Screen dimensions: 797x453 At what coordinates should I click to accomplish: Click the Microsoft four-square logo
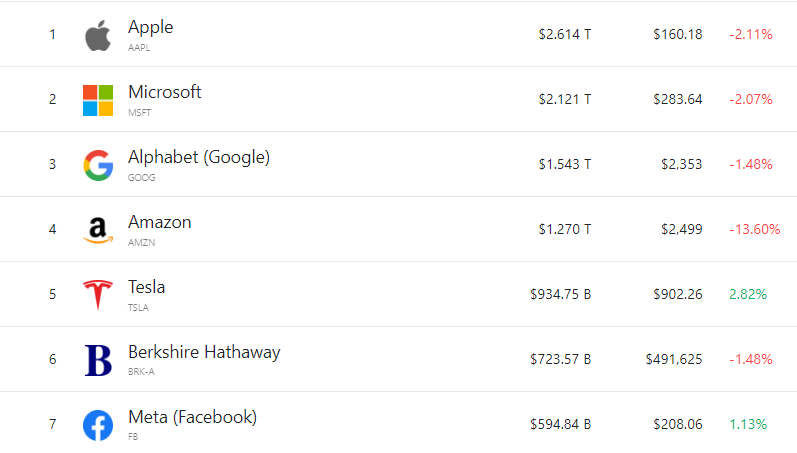coord(97,100)
